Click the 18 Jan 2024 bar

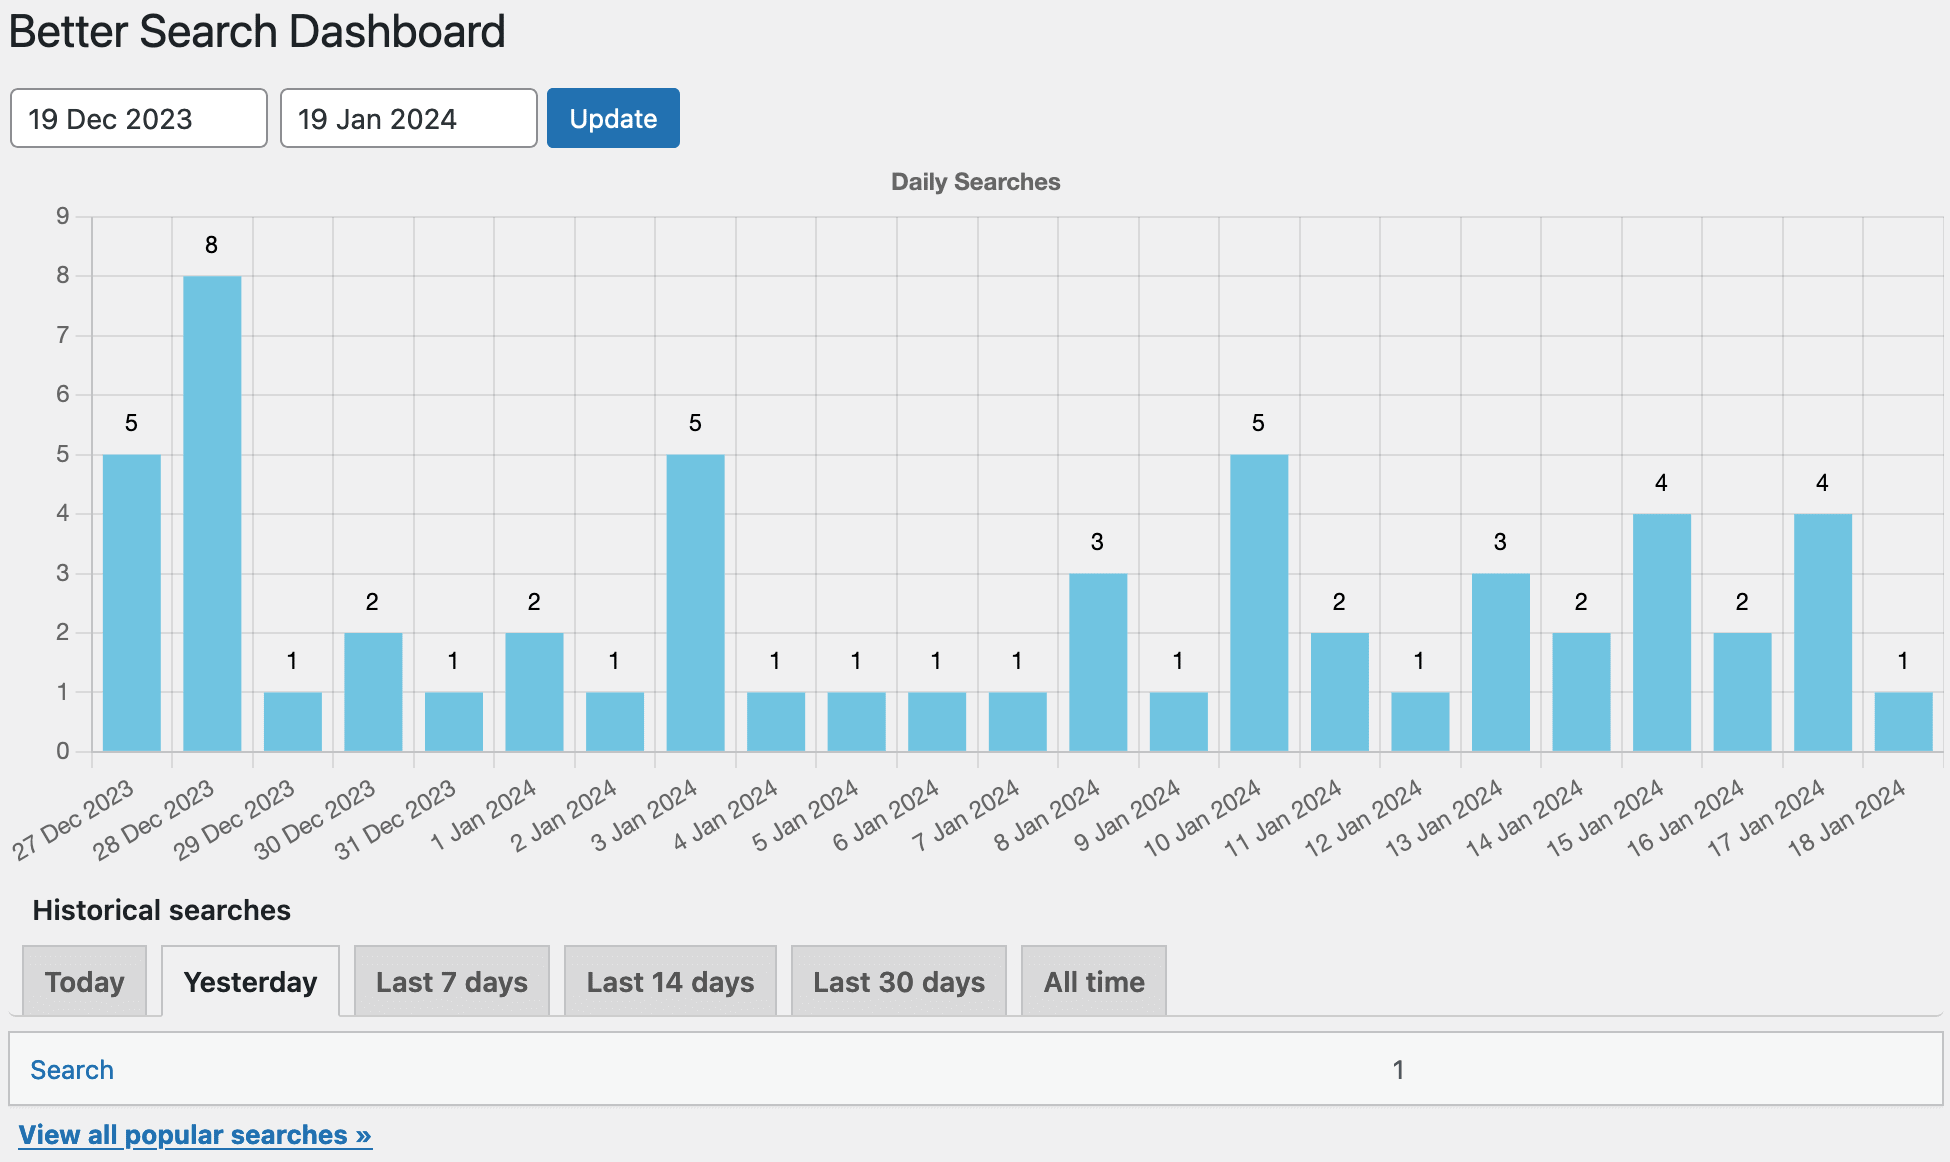(1903, 722)
